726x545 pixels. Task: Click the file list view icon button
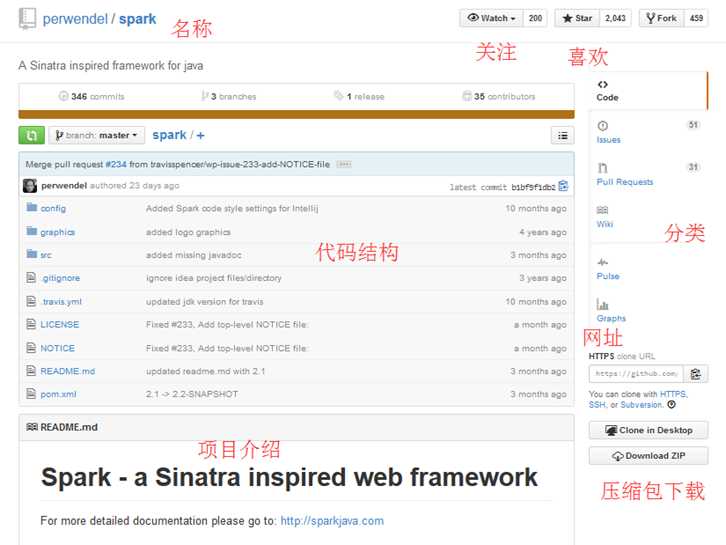(x=563, y=136)
